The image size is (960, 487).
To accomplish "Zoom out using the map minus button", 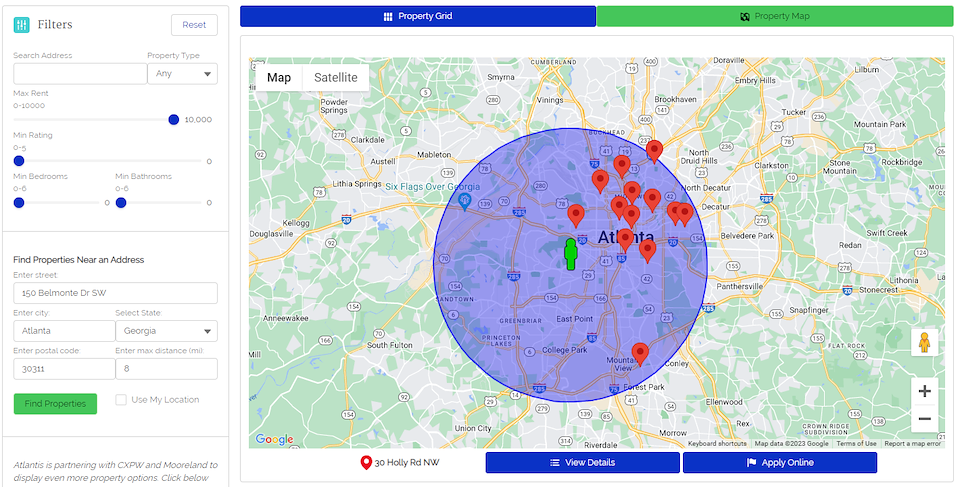I will [924, 419].
